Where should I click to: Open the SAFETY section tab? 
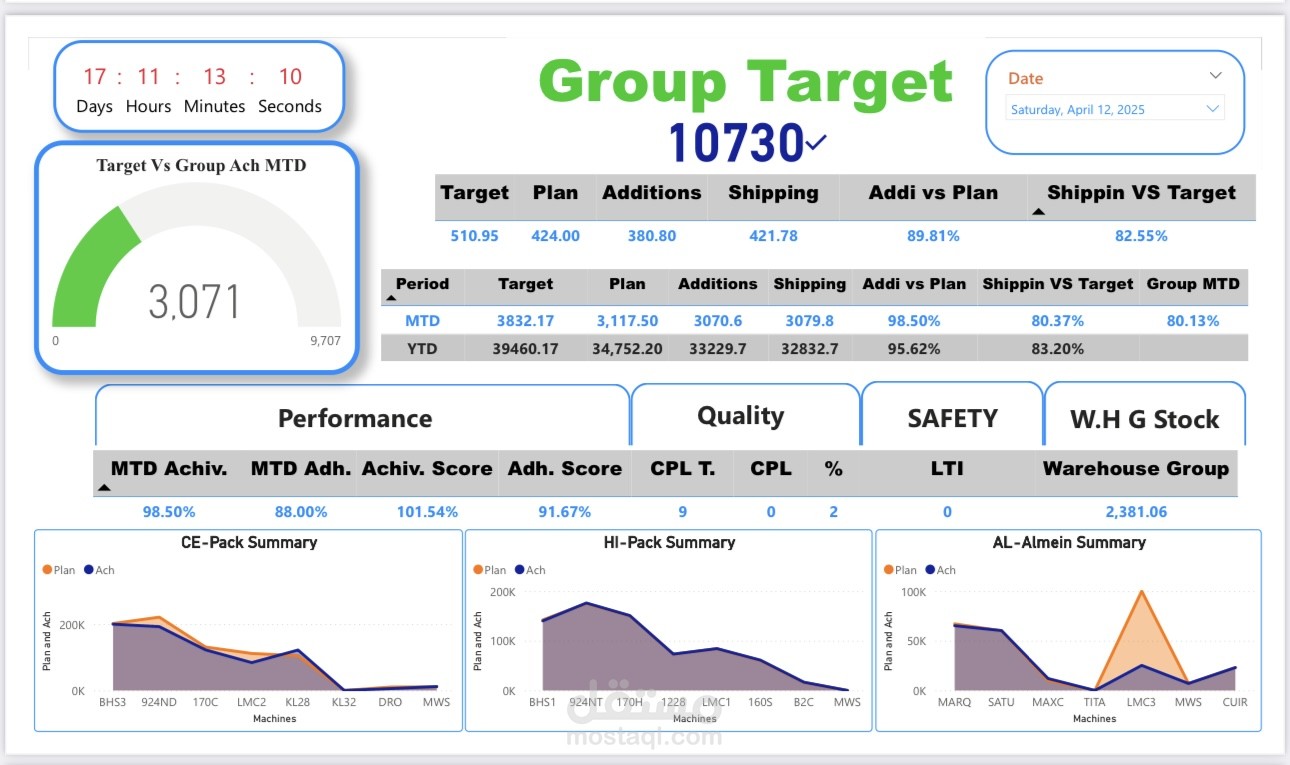point(952,418)
